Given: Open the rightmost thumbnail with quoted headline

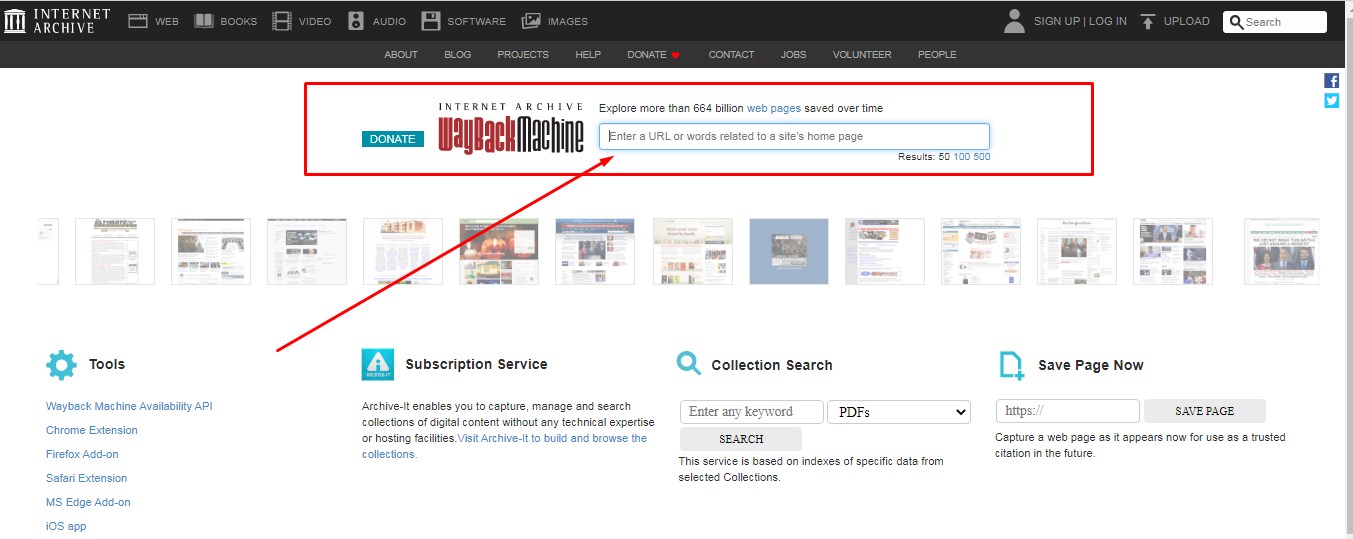Looking at the screenshot, I should [1284, 251].
